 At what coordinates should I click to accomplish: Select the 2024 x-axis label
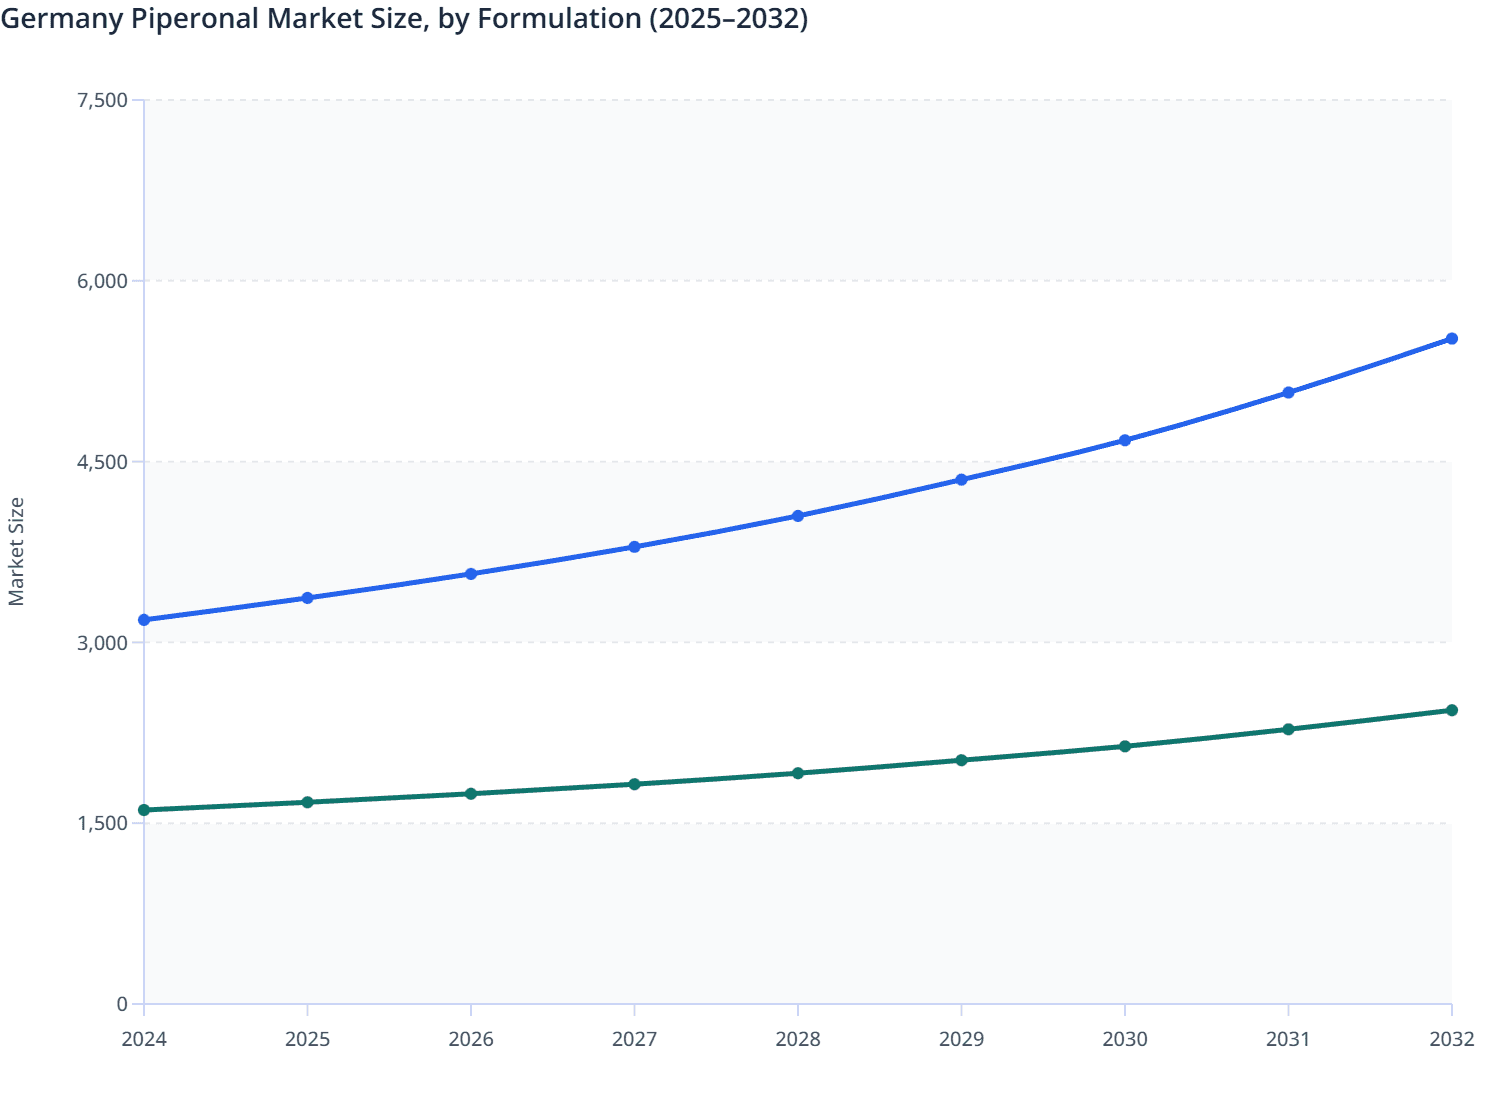144,1040
